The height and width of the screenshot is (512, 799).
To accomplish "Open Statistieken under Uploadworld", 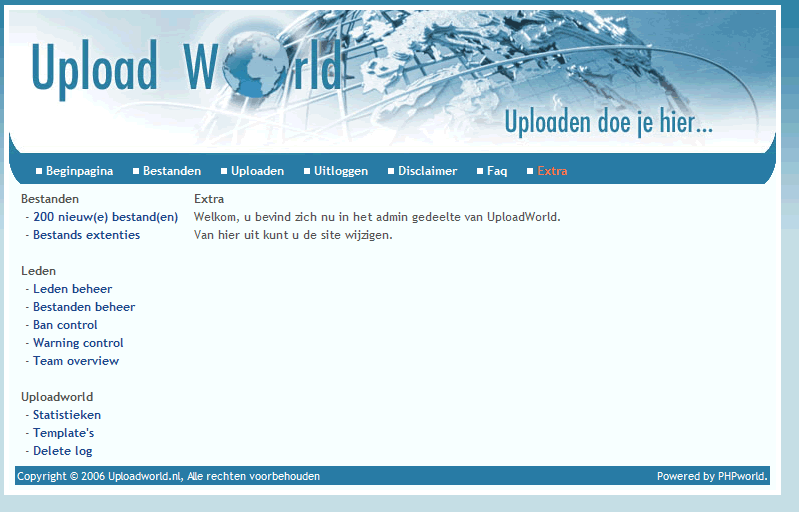I will (x=67, y=415).
